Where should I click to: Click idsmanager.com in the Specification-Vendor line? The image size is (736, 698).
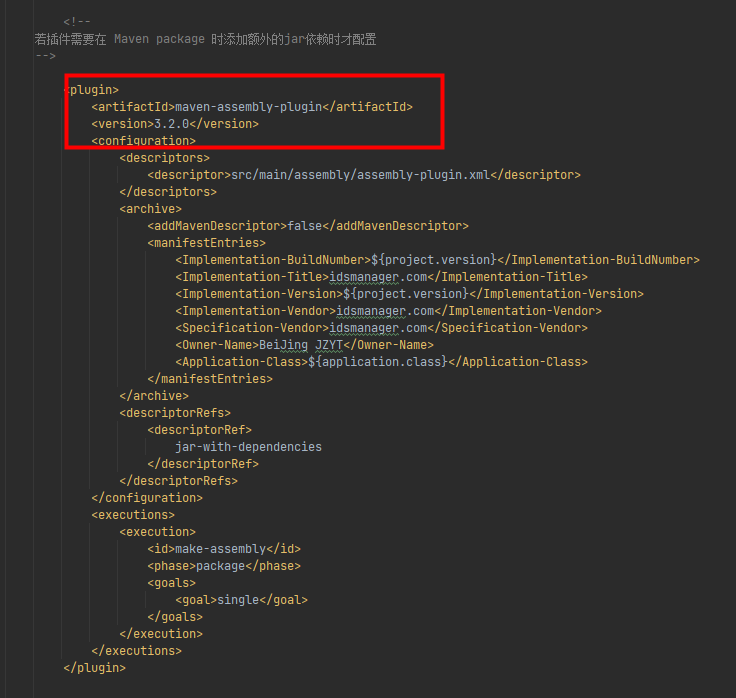point(377,328)
